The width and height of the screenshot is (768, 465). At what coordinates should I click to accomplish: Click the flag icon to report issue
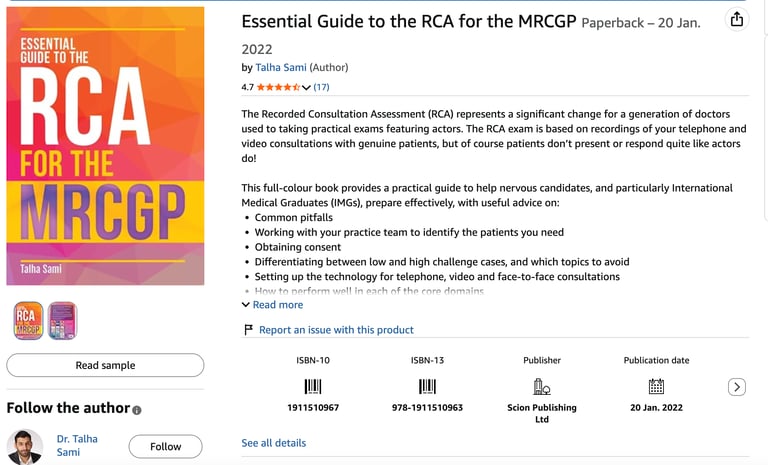point(248,330)
